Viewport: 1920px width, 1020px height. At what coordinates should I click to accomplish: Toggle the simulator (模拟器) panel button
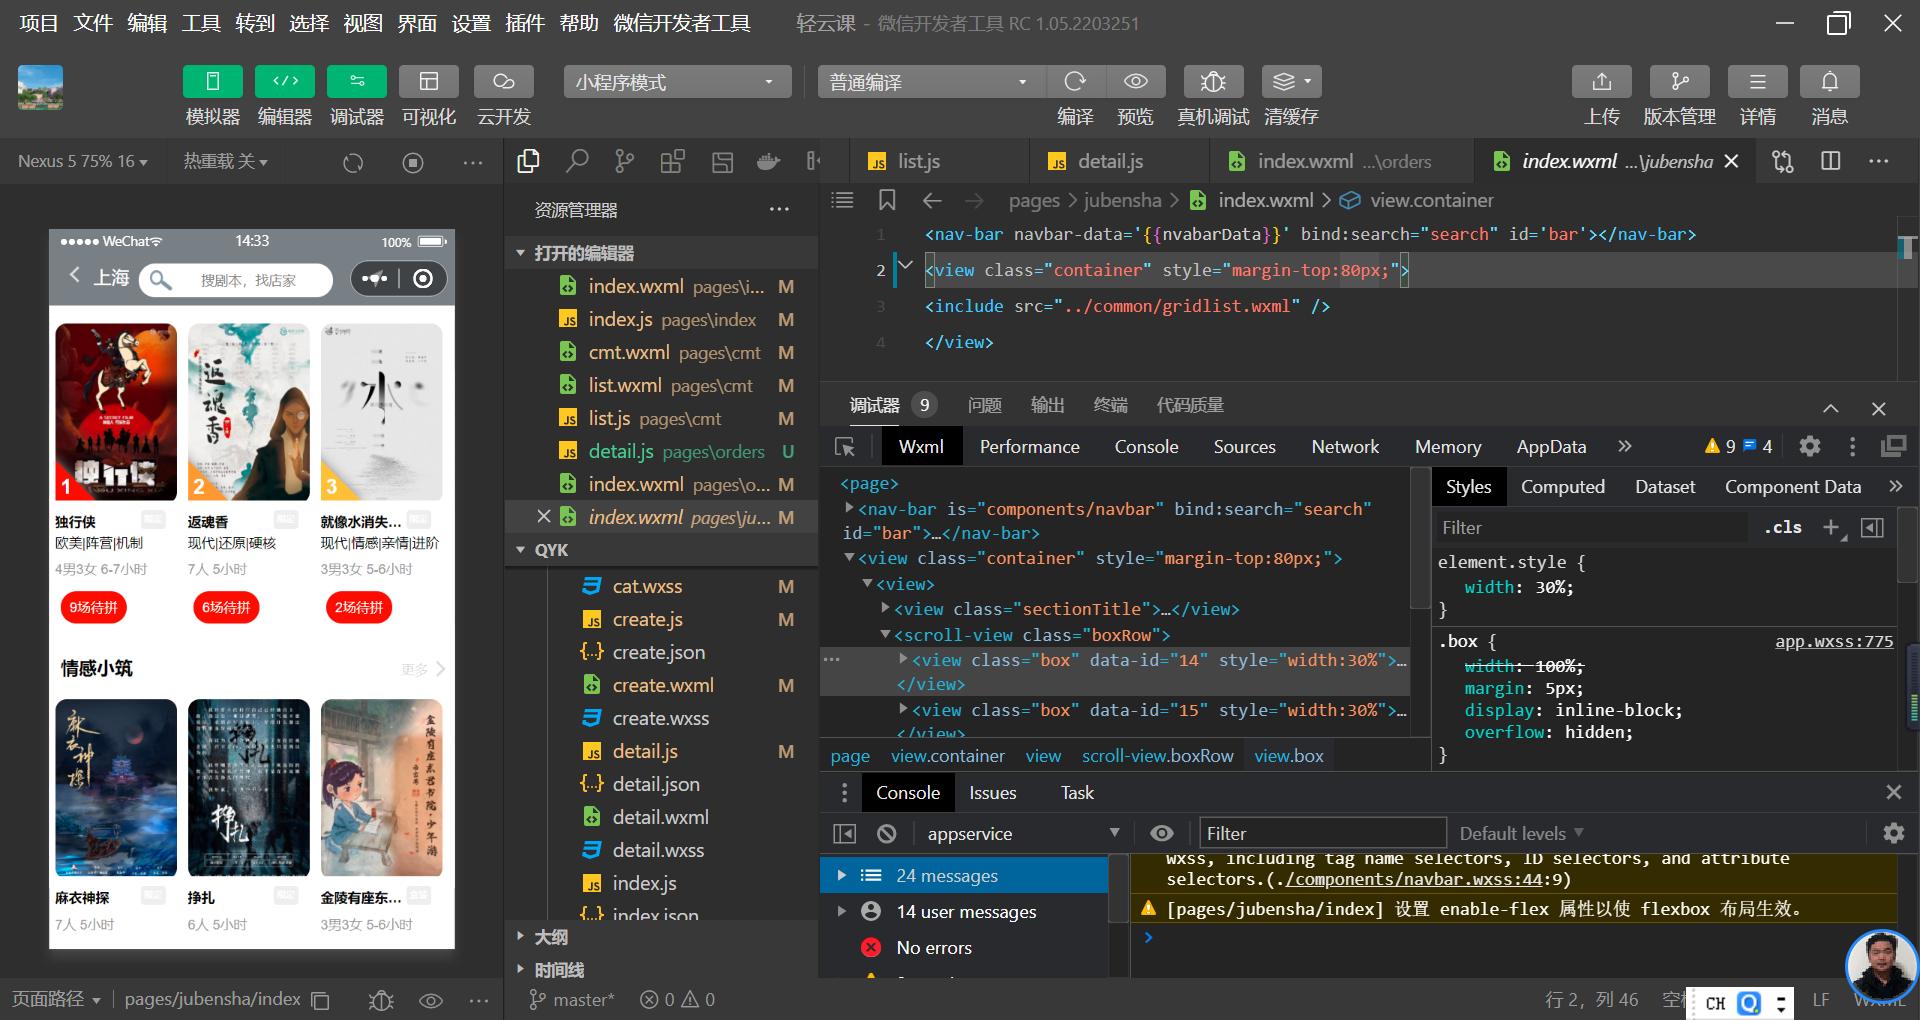click(212, 82)
